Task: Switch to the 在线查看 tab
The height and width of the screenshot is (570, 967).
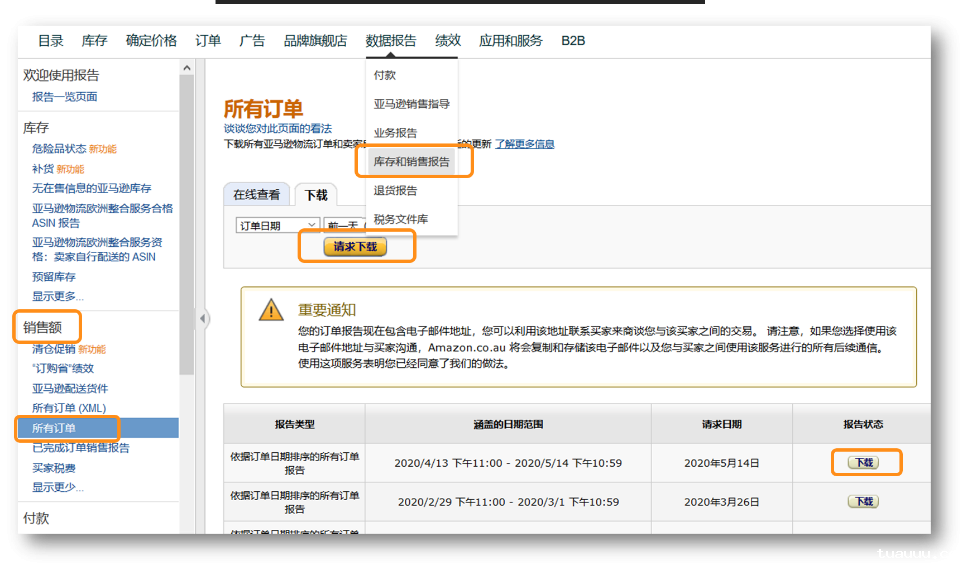Action: point(257,195)
